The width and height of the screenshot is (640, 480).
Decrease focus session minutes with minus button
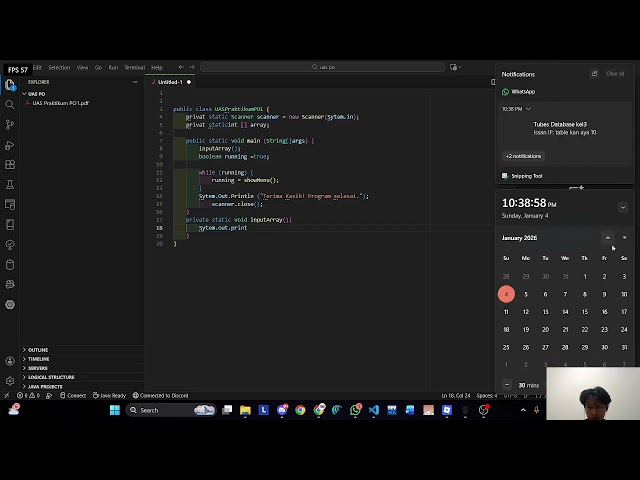pyautogui.click(x=507, y=385)
